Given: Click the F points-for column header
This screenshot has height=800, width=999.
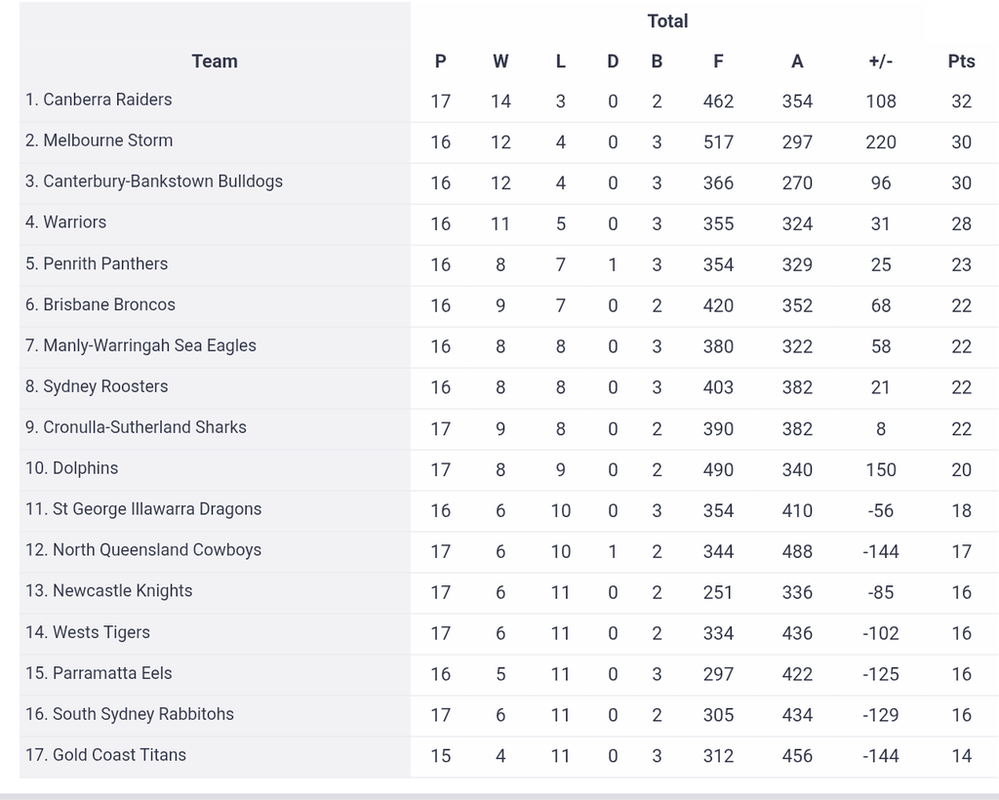Looking at the screenshot, I should click(718, 61).
